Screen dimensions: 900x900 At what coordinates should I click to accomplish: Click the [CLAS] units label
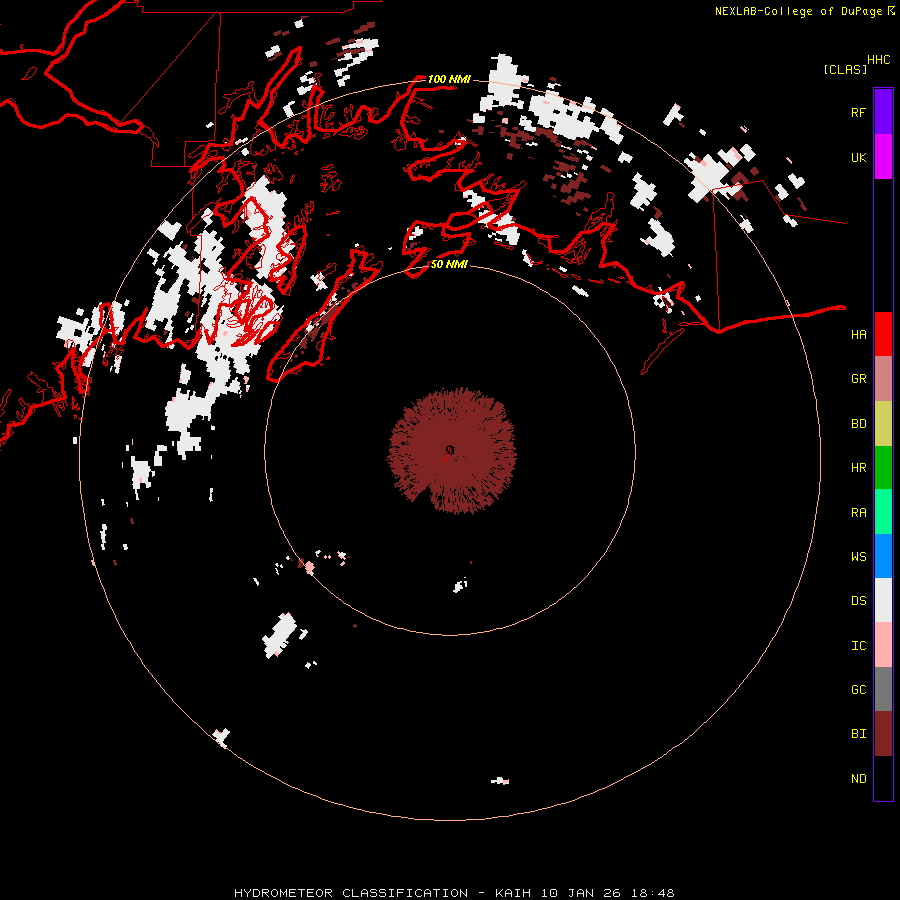(x=844, y=69)
